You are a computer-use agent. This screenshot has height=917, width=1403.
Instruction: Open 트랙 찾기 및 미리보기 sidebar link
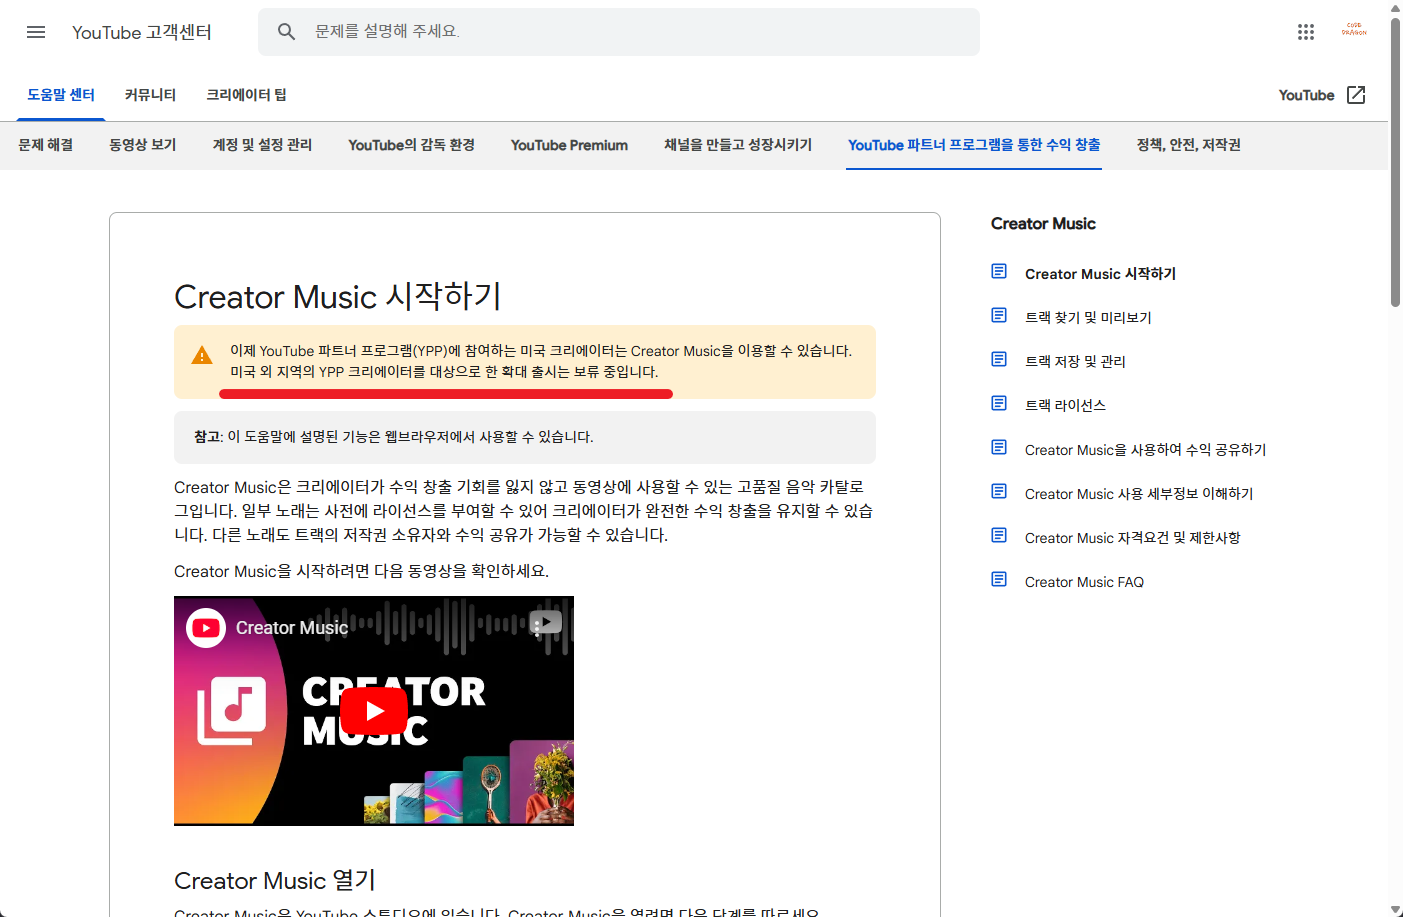[1088, 318]
